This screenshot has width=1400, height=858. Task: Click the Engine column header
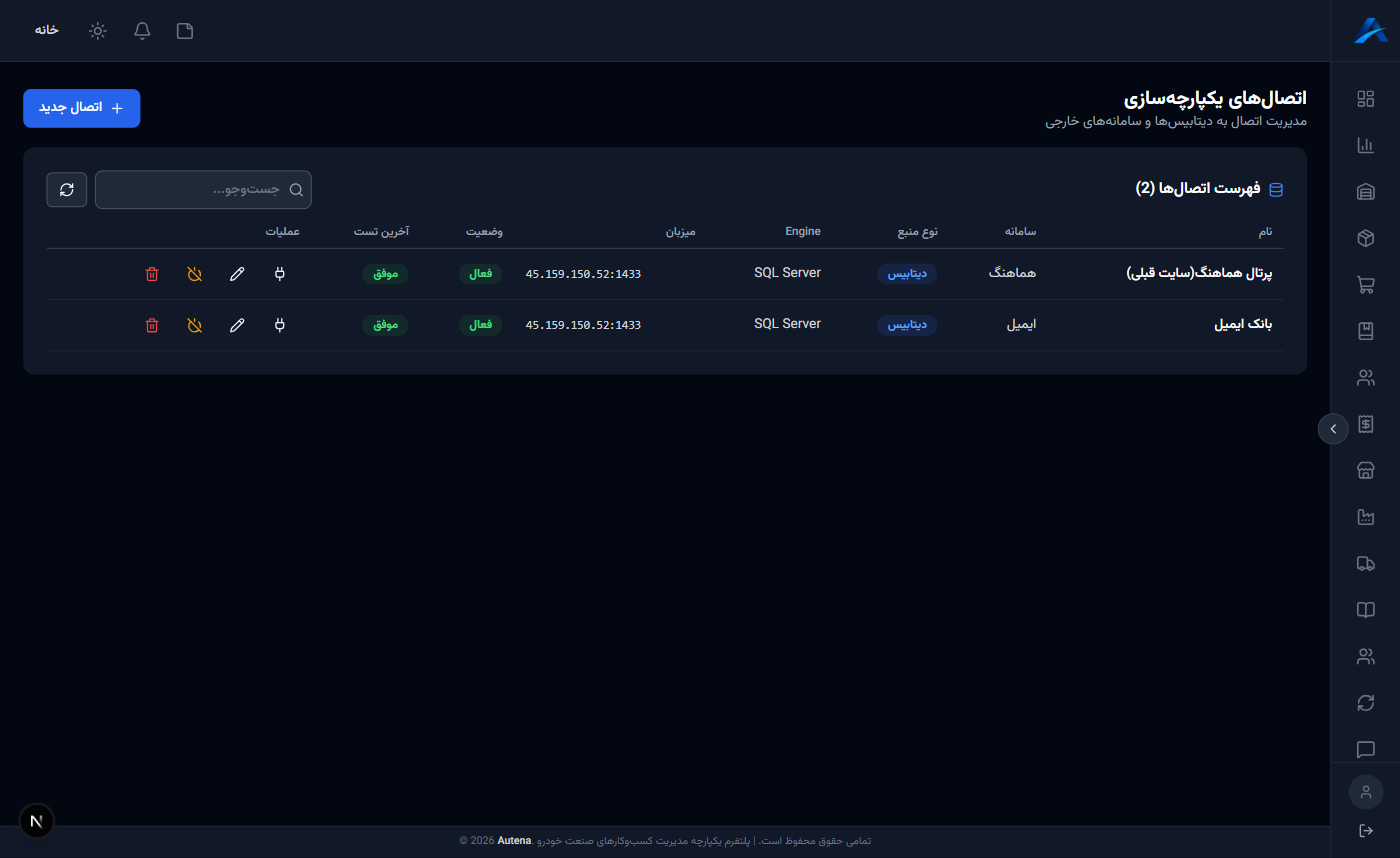tap(803, 231)
